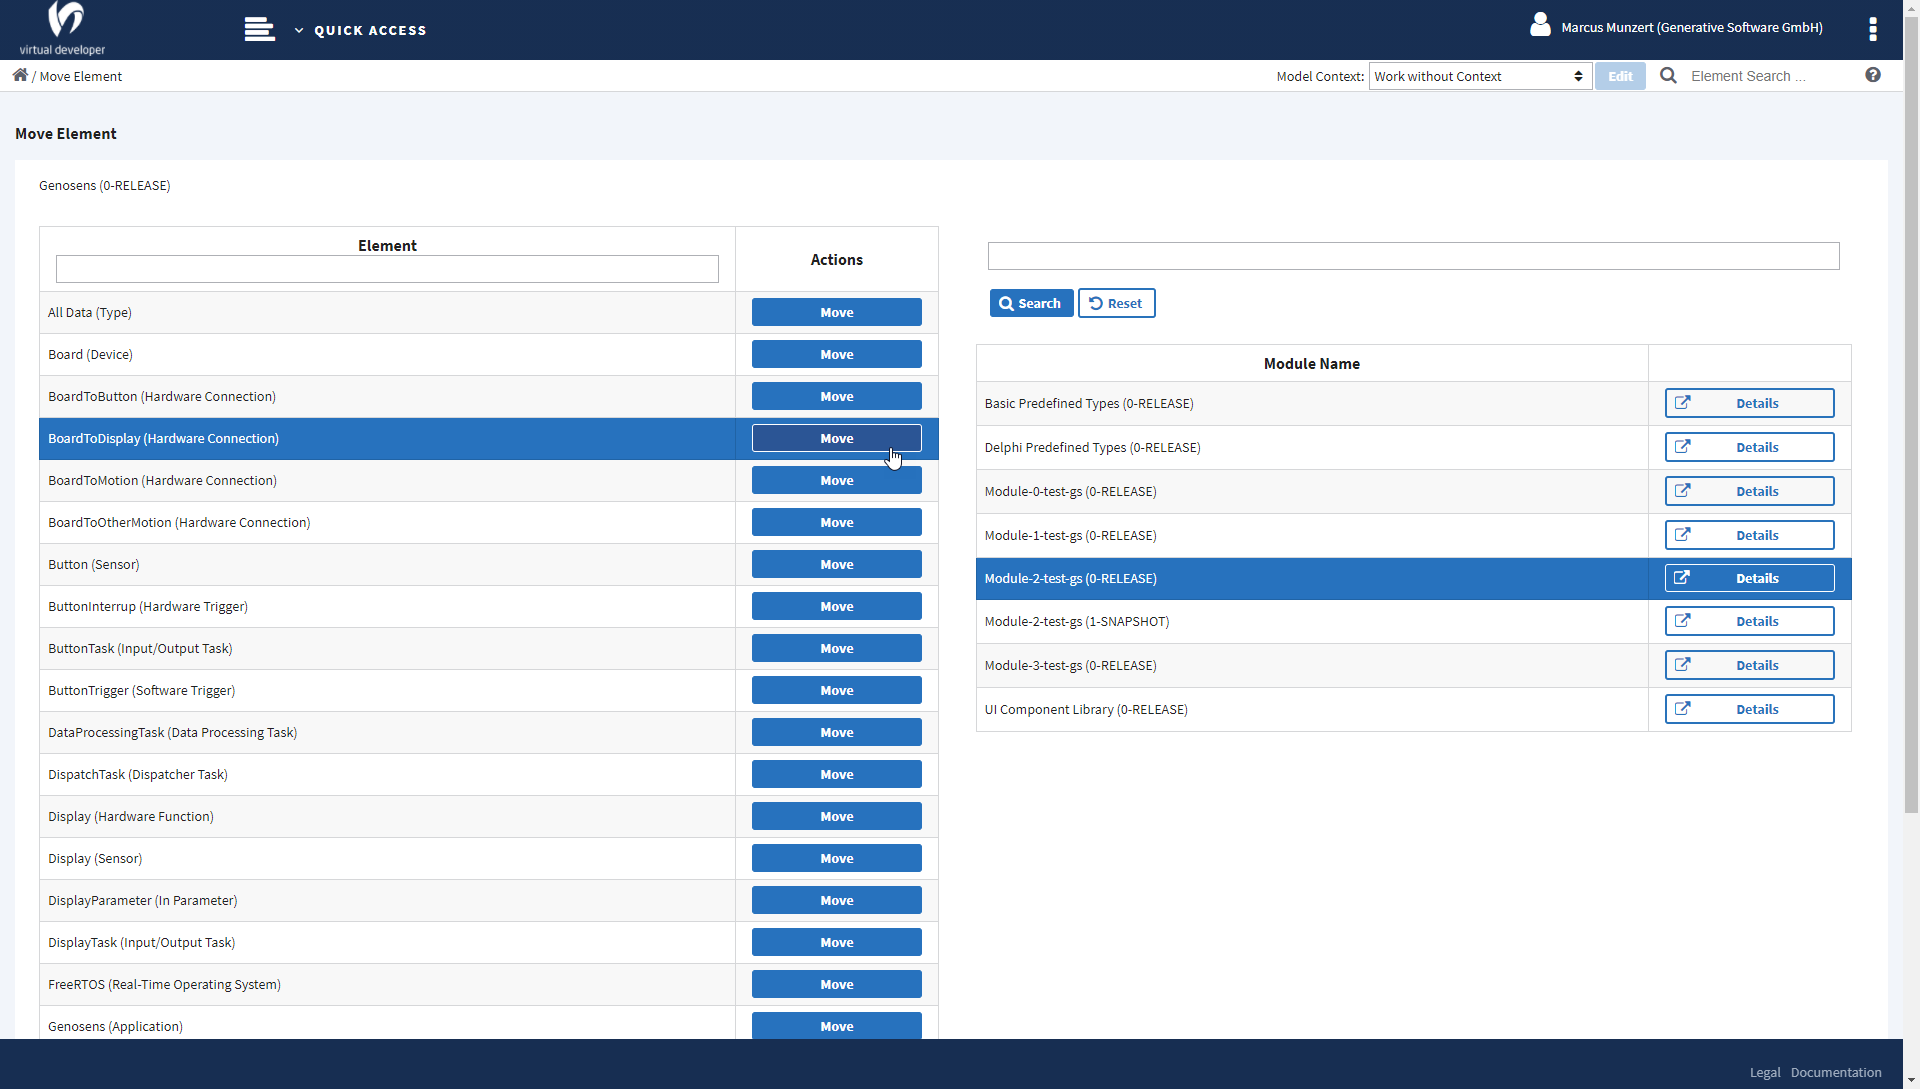Open the Documentation footer link
Screen dimensions: 1920x1089
1835,1072
